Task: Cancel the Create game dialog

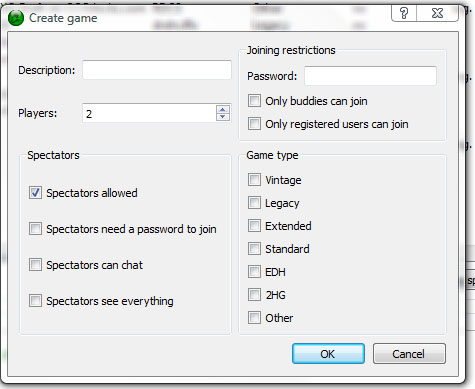Action: click(409, 354)
